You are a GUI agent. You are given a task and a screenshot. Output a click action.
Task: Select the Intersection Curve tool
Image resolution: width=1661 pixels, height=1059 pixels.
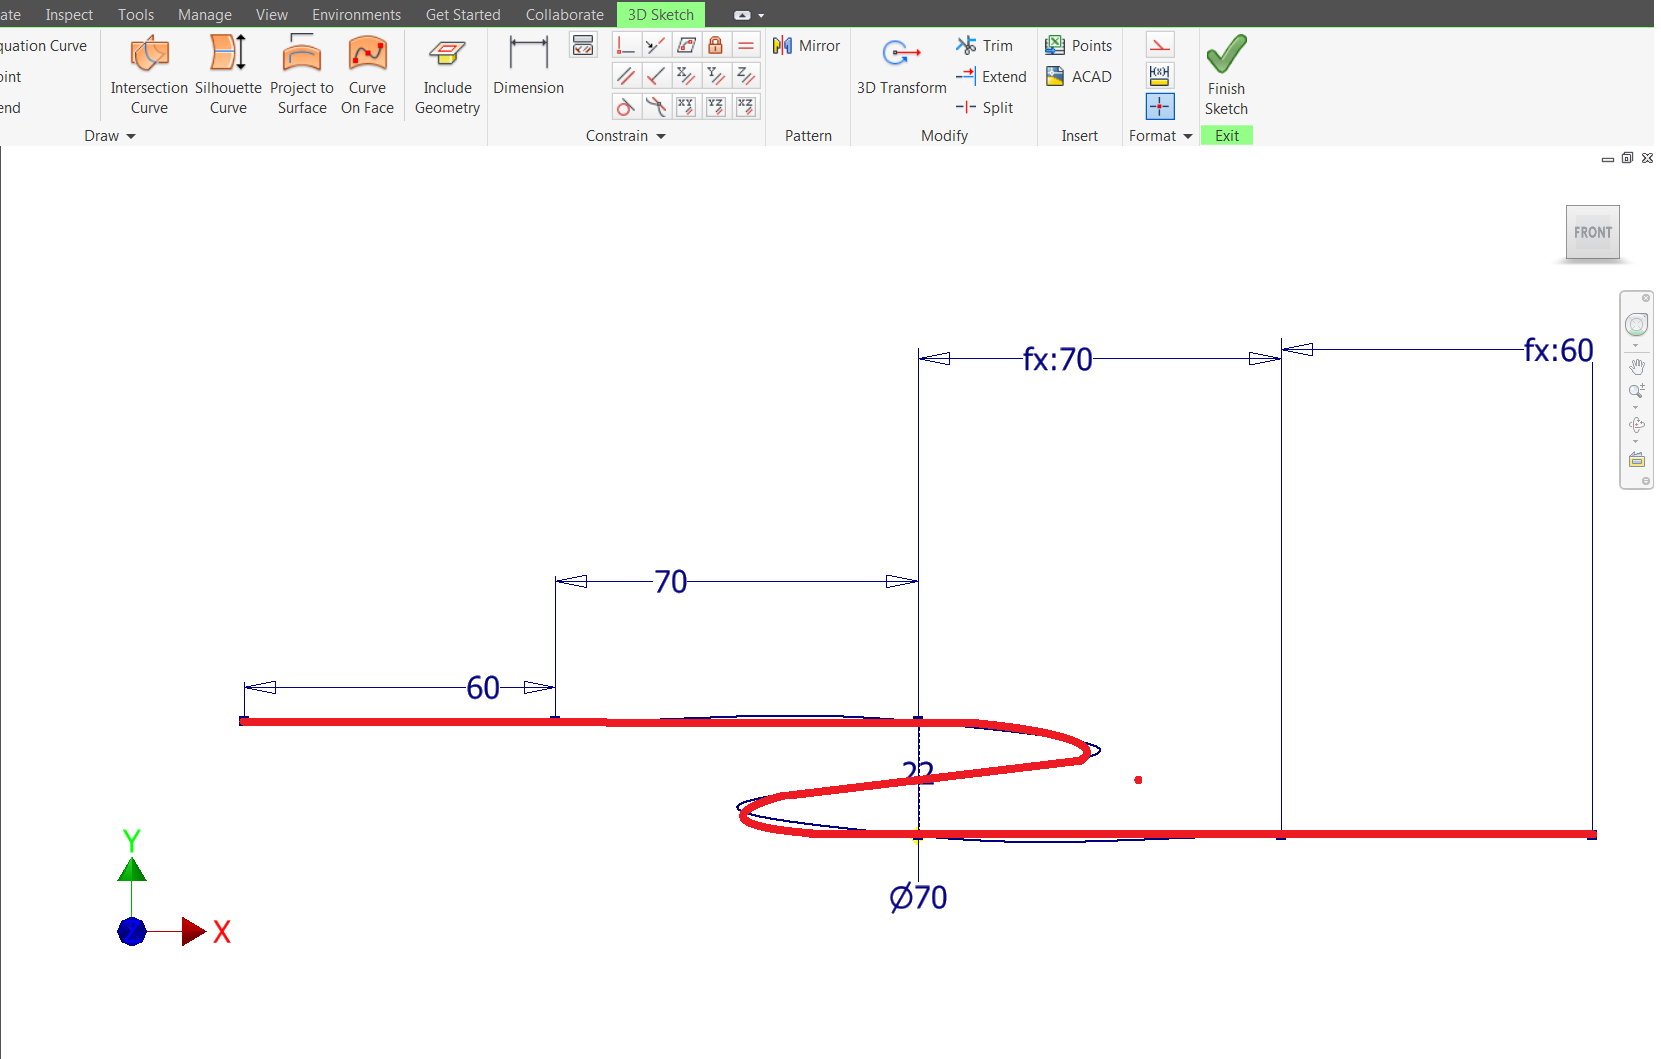tap(148, 73)
